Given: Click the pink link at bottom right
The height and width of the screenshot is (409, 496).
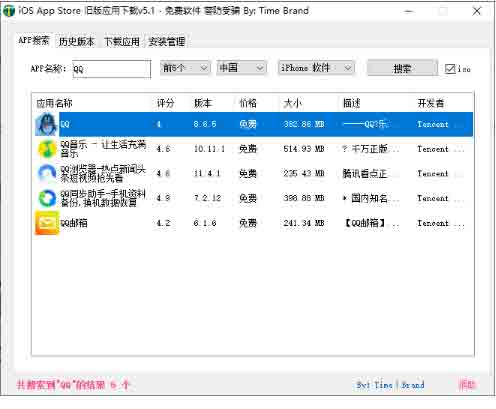Looking at the screenshot, I should tap(467, 385).
